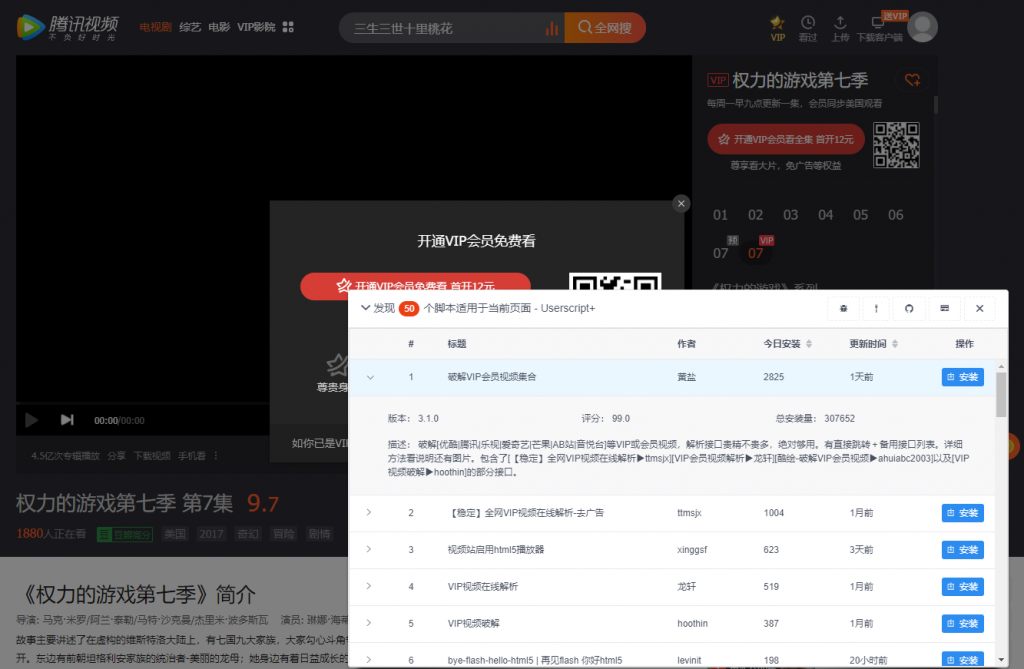Click the 美国 tag

coord(174,534)
